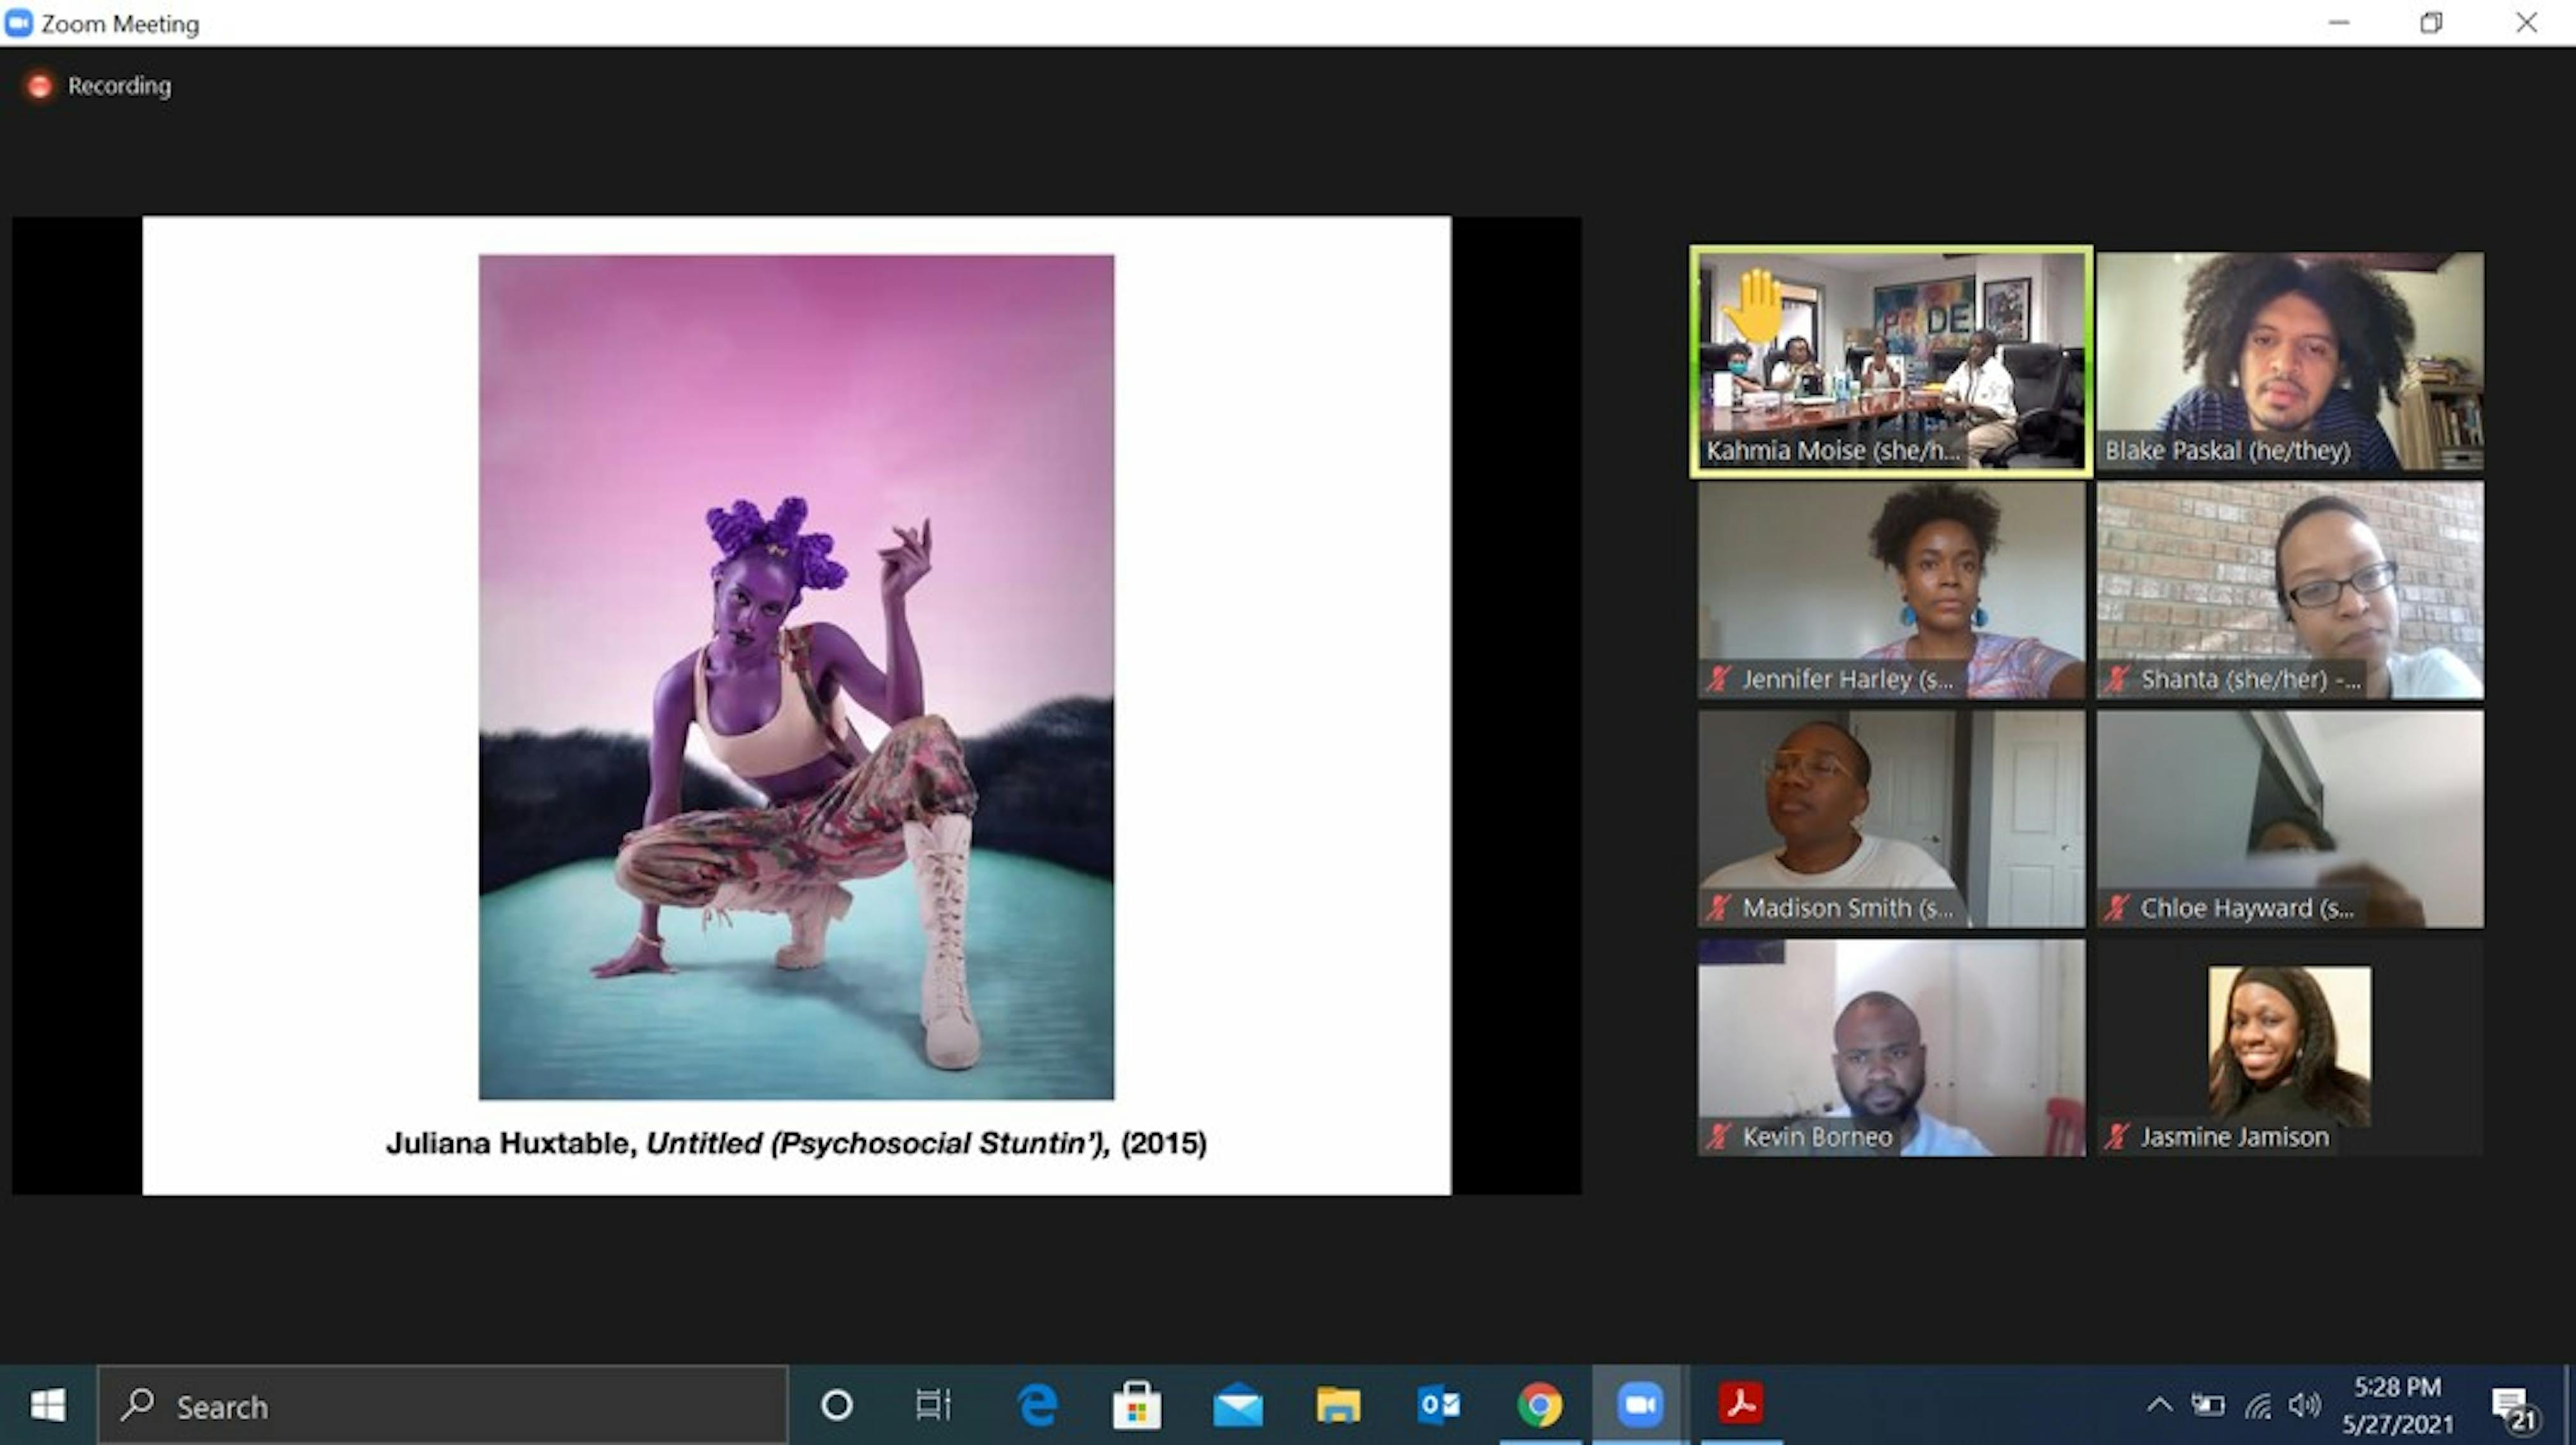This screenshot has width=2576, height=1445.
Task: Click the Windows Start button
Action: click(x=47, y=1405)
